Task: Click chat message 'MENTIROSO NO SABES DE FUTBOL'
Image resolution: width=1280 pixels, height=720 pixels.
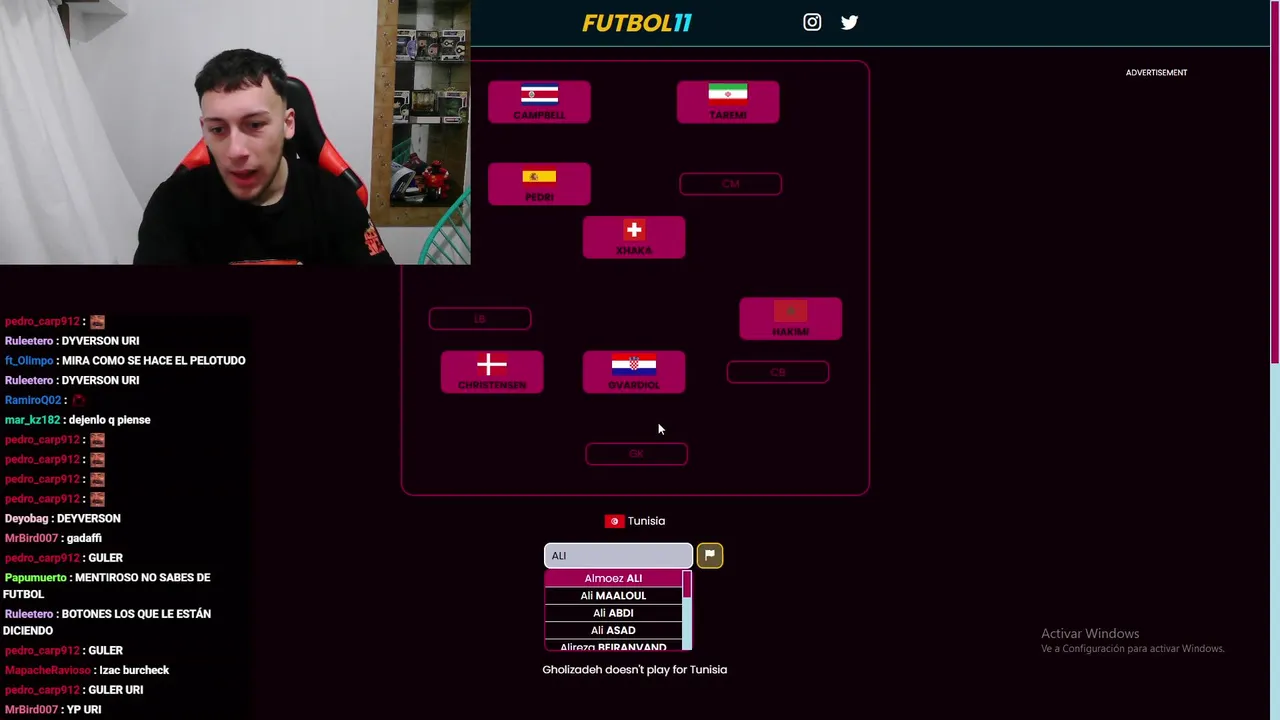Action: (x=107, y=586)
